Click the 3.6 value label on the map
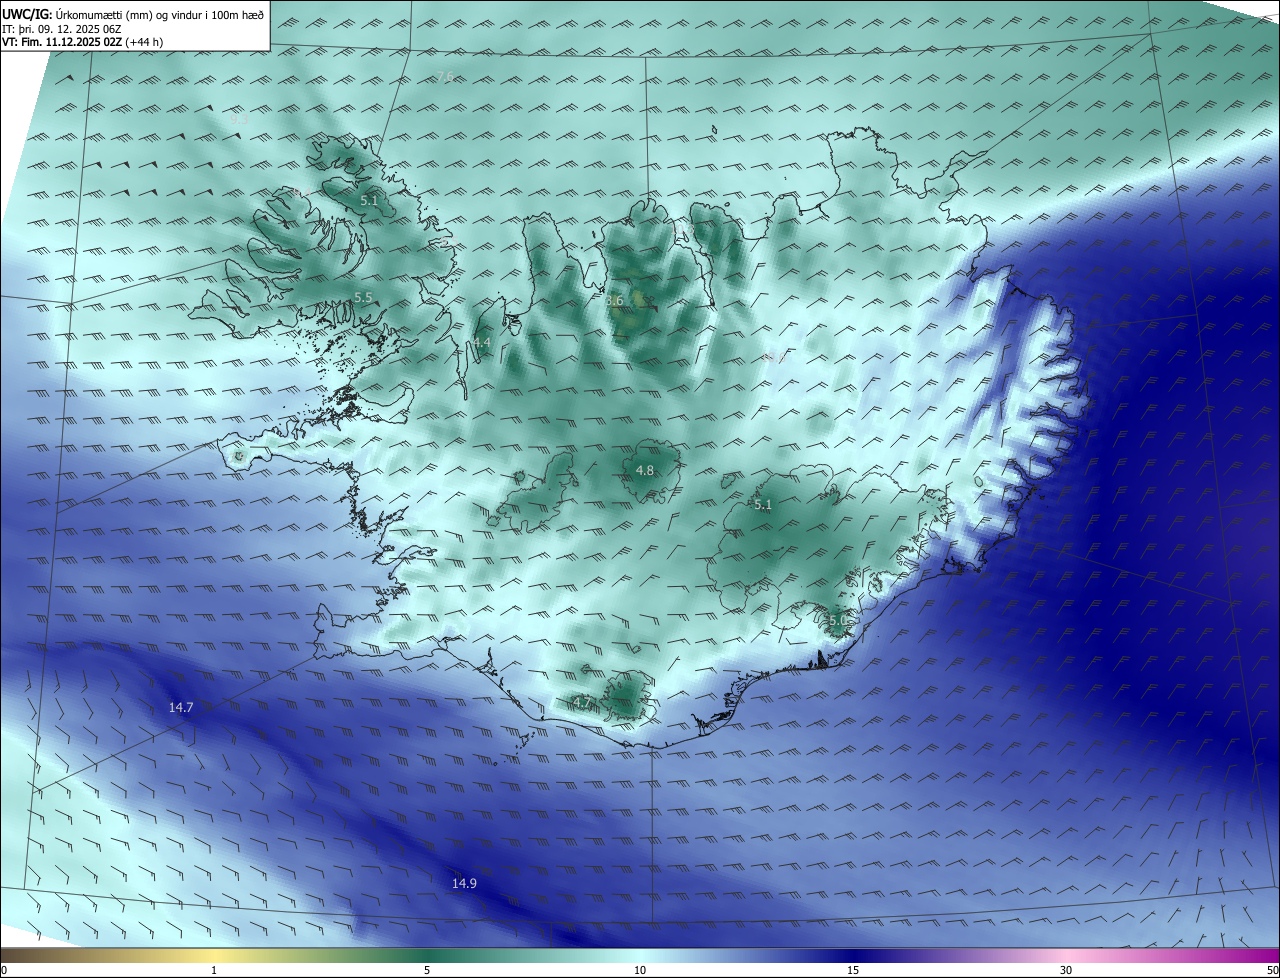 pyautogui.click(x=615, y=300)
